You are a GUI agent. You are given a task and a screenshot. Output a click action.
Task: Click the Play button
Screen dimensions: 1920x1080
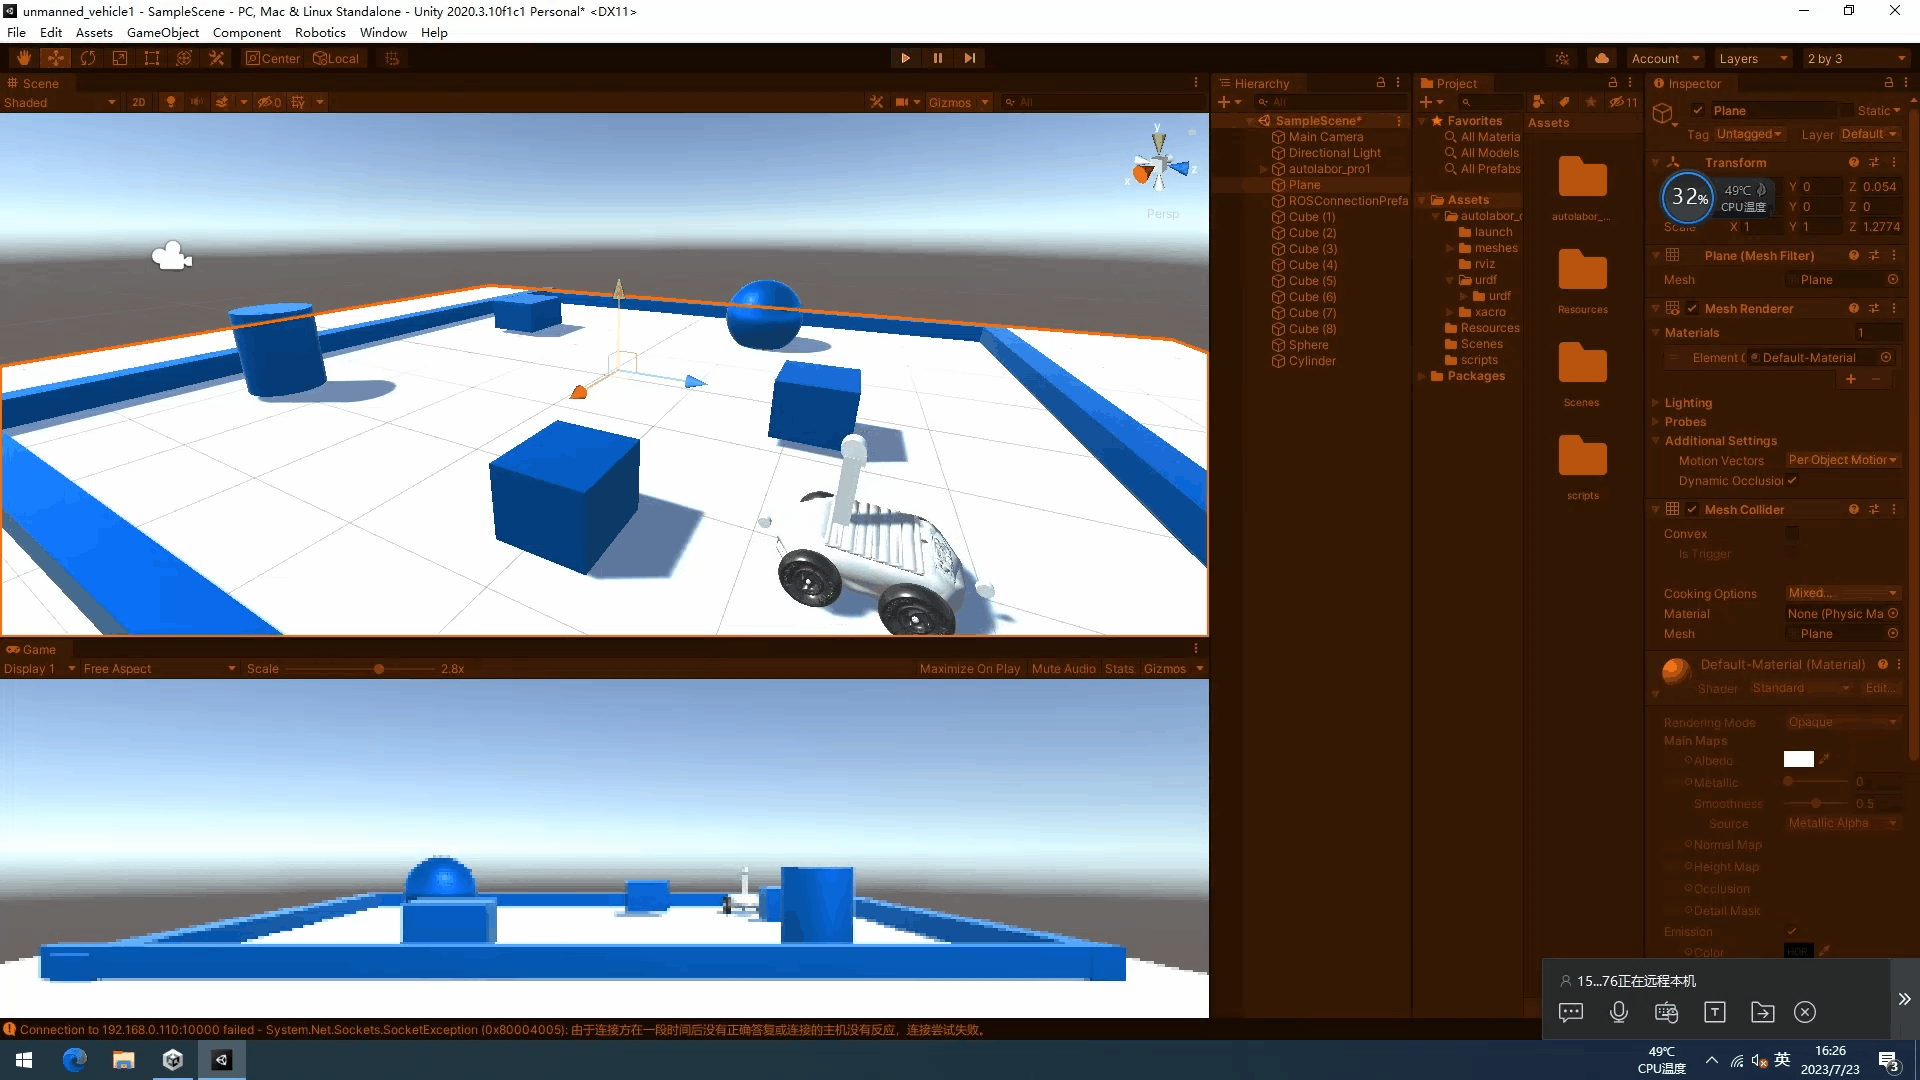pyautogui.click(x=905, y=58)
